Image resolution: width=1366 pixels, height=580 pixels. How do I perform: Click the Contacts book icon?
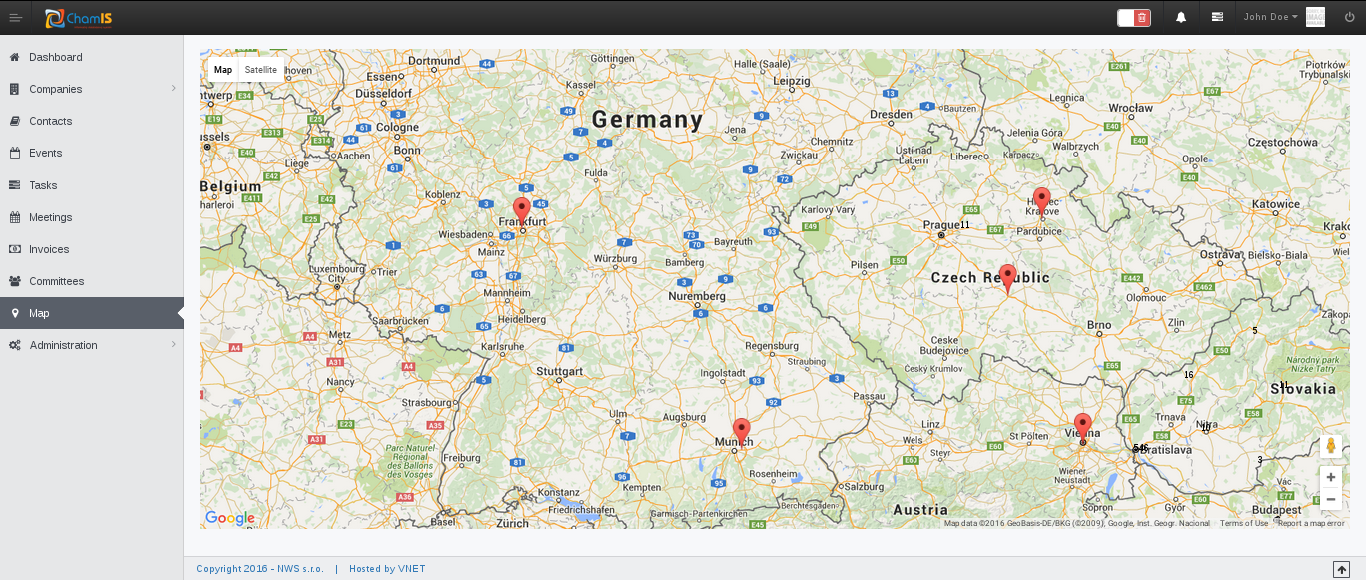14,121
